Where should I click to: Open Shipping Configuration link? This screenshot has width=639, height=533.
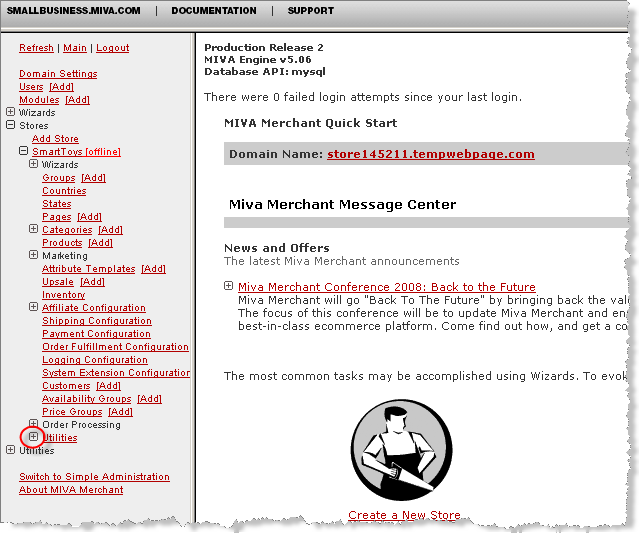[97, 321]
